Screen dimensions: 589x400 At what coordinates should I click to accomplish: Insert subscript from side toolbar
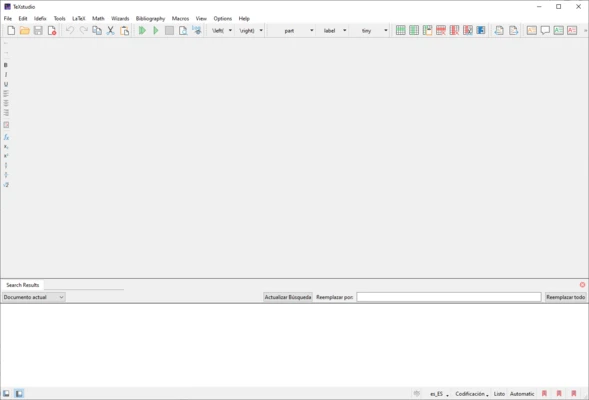coord(6,146)
